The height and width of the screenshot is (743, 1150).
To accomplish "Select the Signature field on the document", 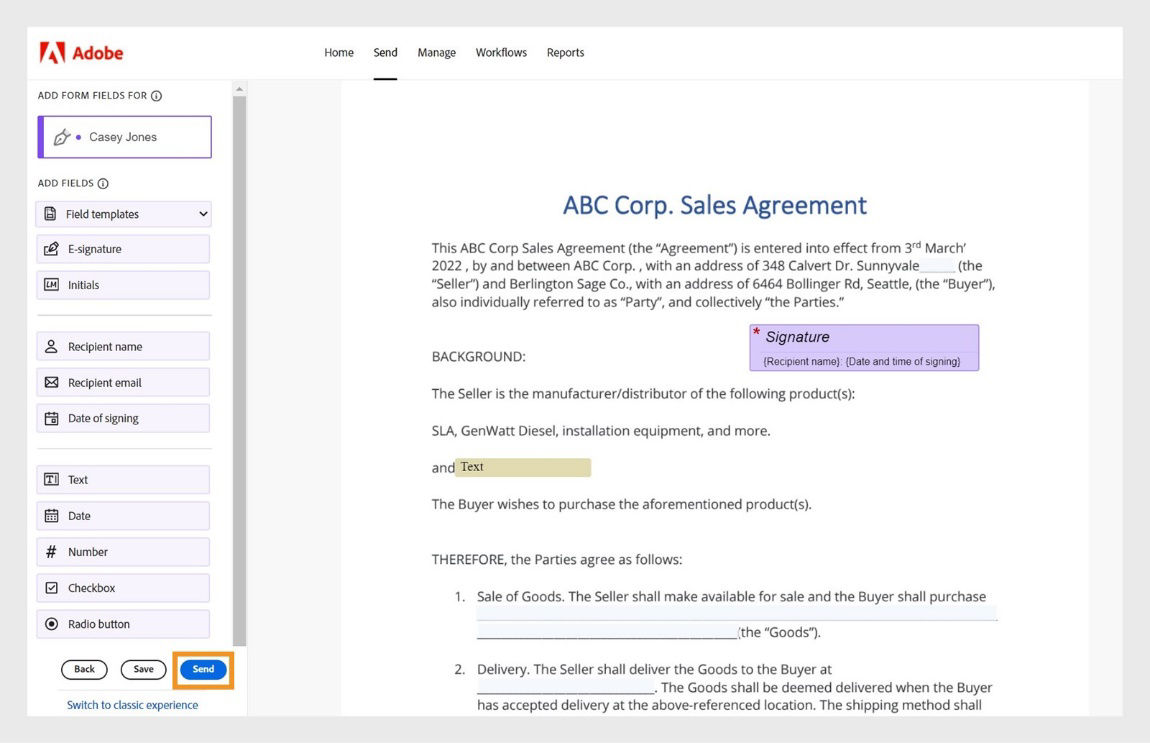I will pos(863,347).
